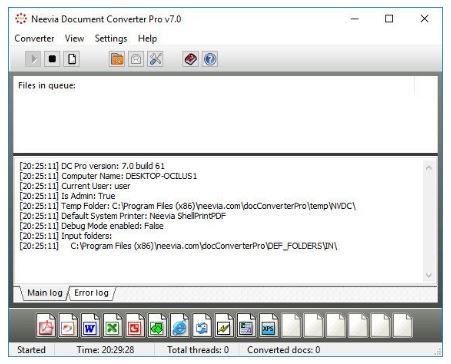Image resolution: width=451 pixels, height=364 pixels.
Task: Select the form-style icon left of XPS
Action: point(246,325)
